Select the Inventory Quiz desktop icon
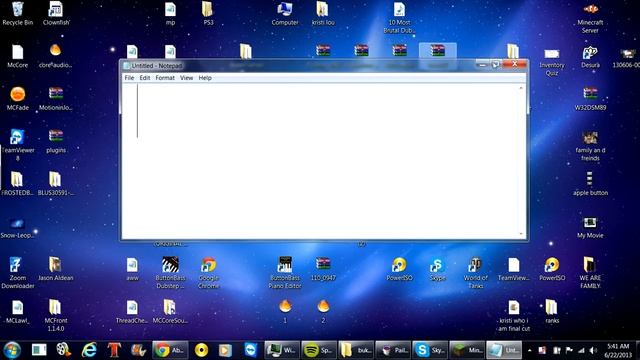This screenshot has width=640, height=360. click(552, 61)
